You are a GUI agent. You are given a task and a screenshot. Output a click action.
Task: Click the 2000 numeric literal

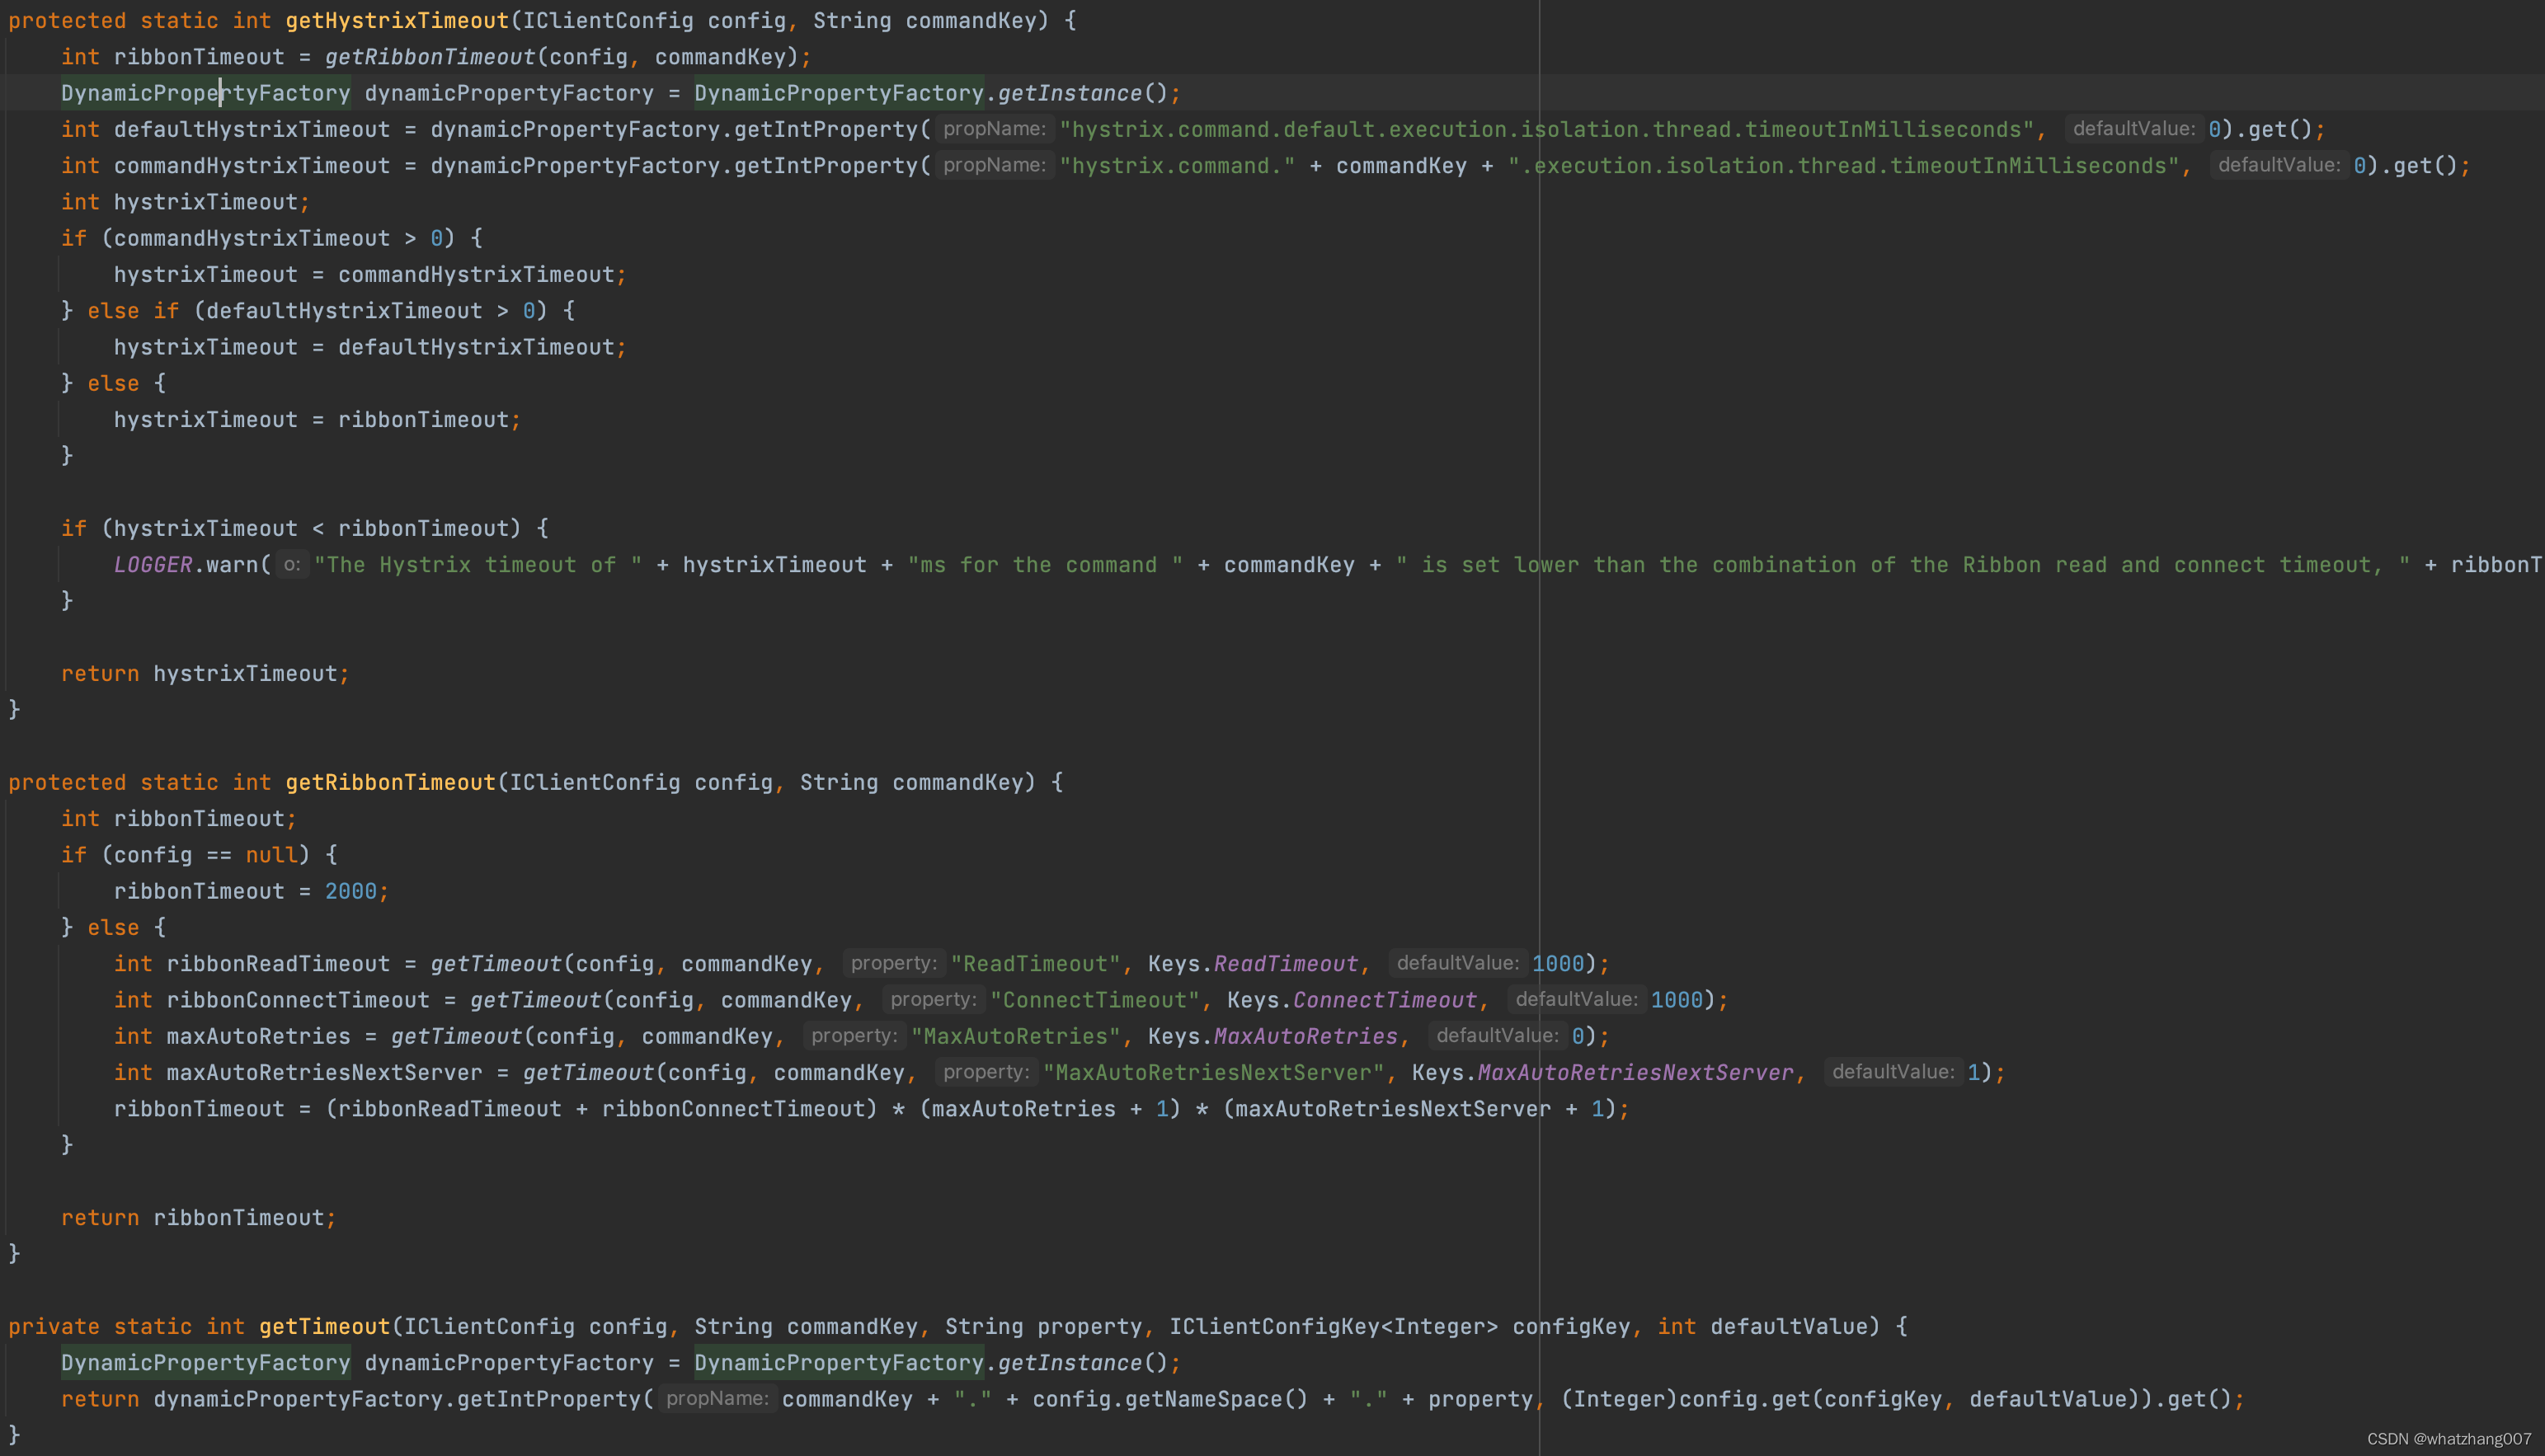[350, 891]
